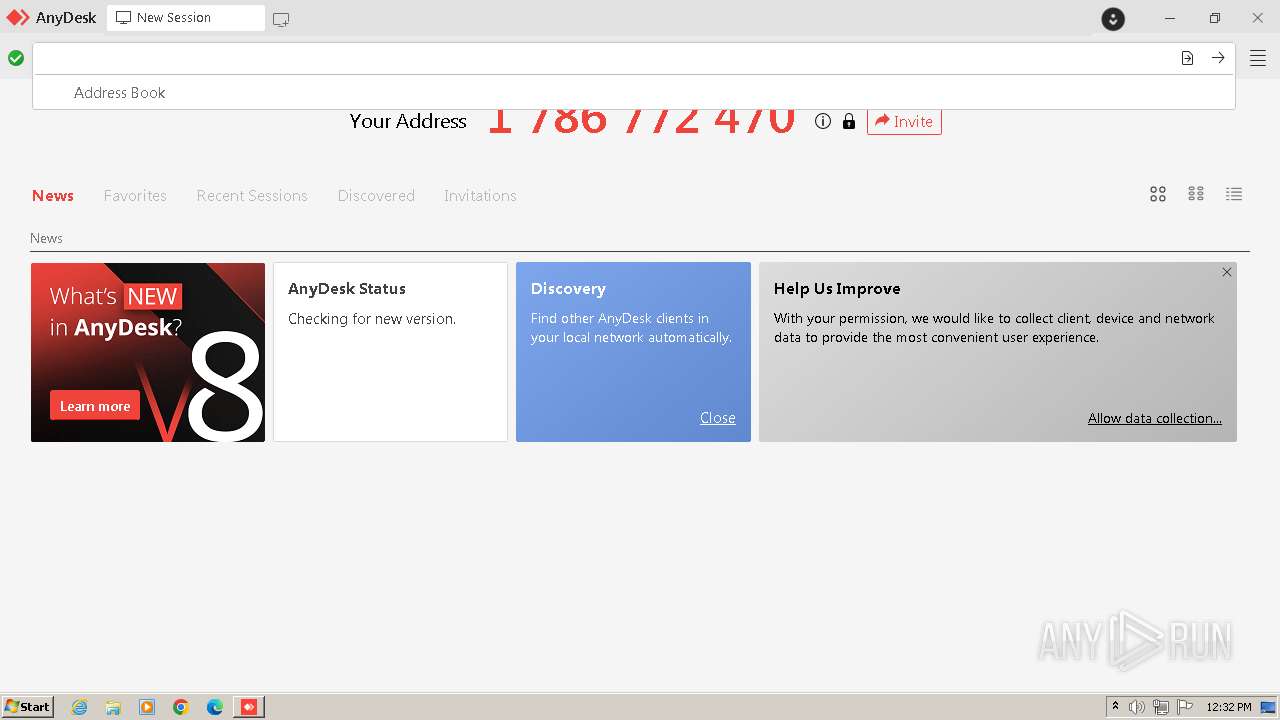Open File Explorer from taskbar
Image resolution: width=1280 pixels, height=720 pixels.
(113, 707)
